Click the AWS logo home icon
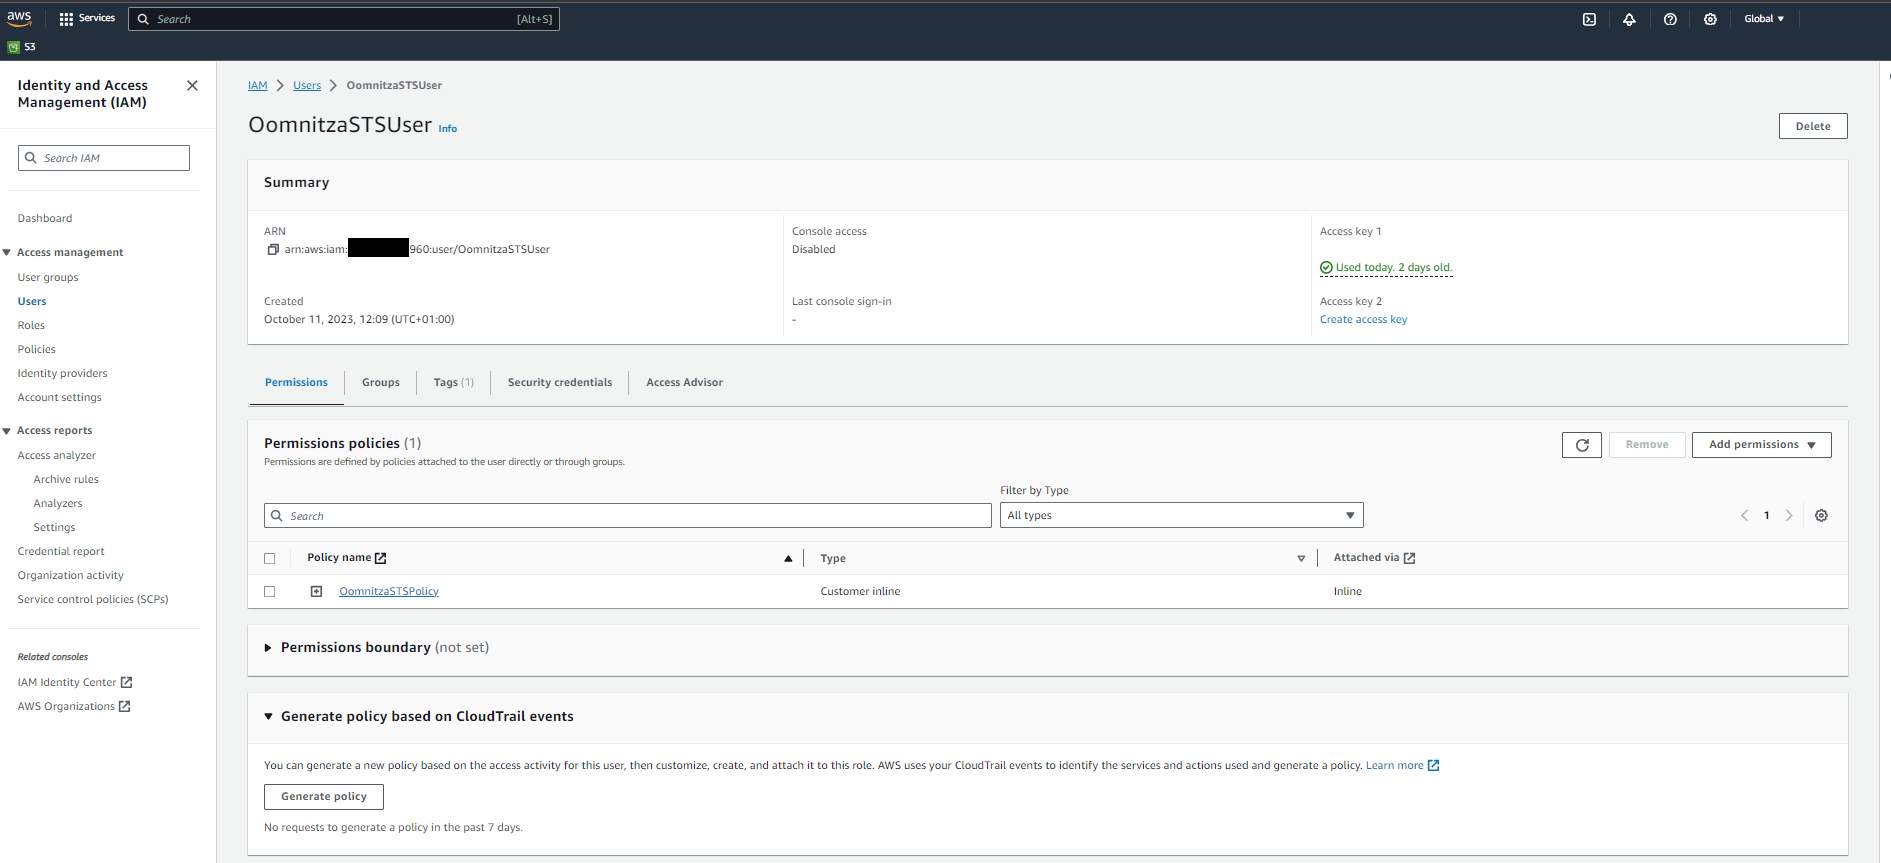The height and width of the screenshot is (863, 1891). (x=19, y=18)
